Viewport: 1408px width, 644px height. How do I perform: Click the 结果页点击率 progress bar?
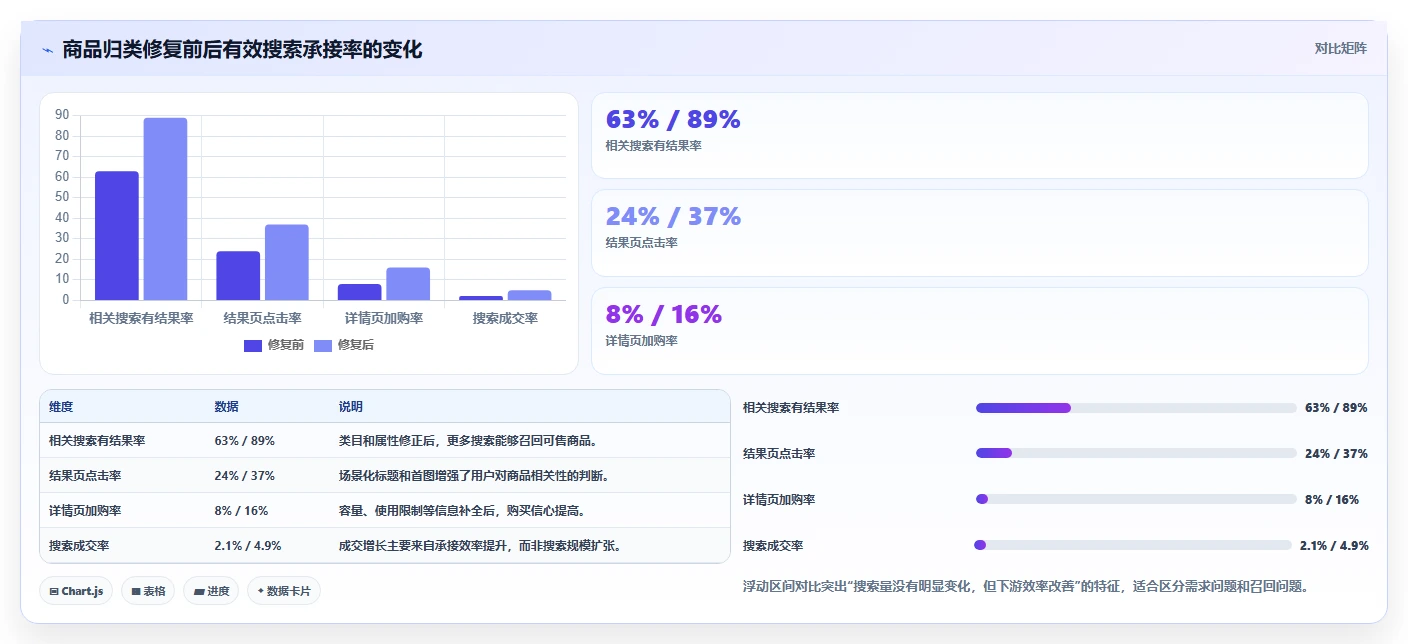(1136, 453)
